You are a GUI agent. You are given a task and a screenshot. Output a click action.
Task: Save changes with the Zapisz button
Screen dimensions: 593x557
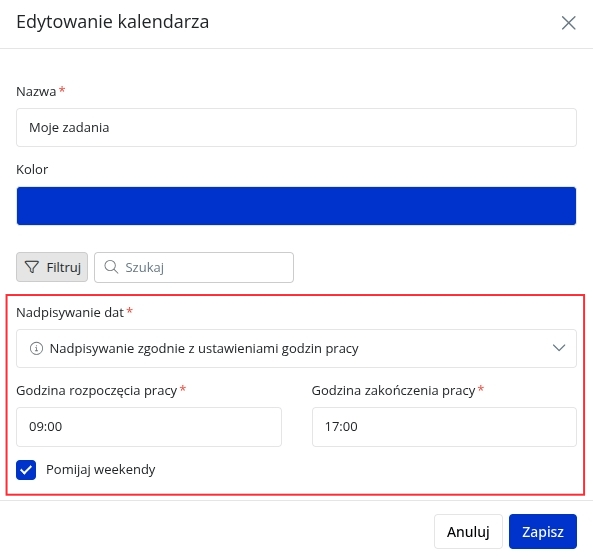point(543,531)
